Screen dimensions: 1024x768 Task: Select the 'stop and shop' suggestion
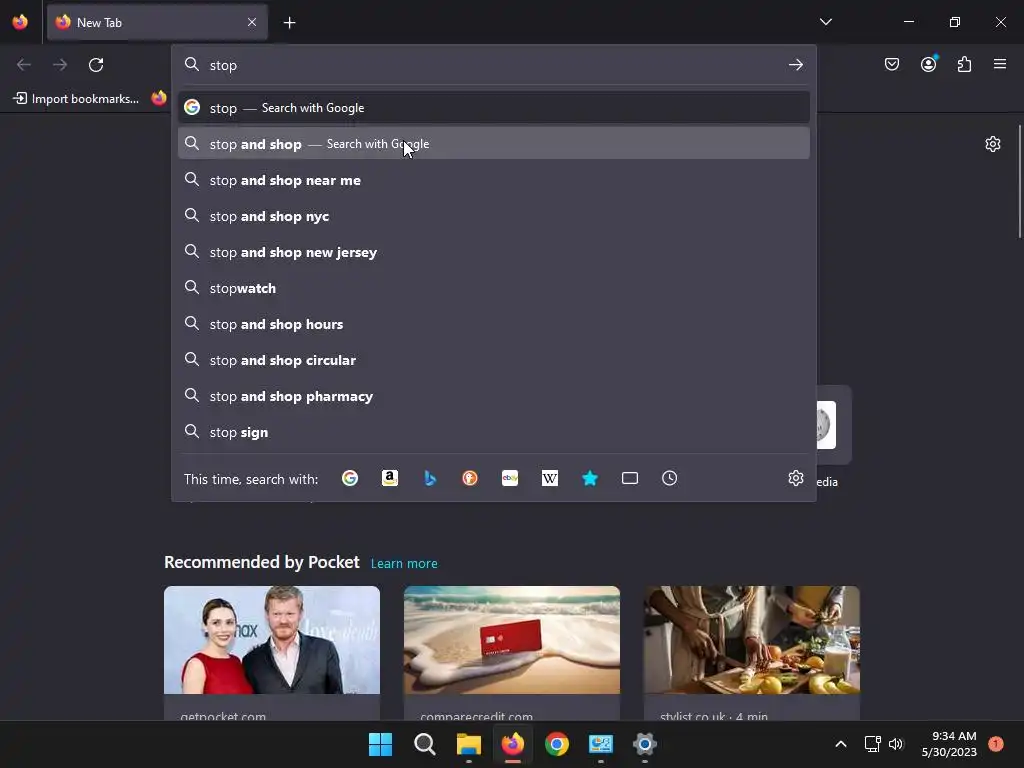[x=494, y=144]
